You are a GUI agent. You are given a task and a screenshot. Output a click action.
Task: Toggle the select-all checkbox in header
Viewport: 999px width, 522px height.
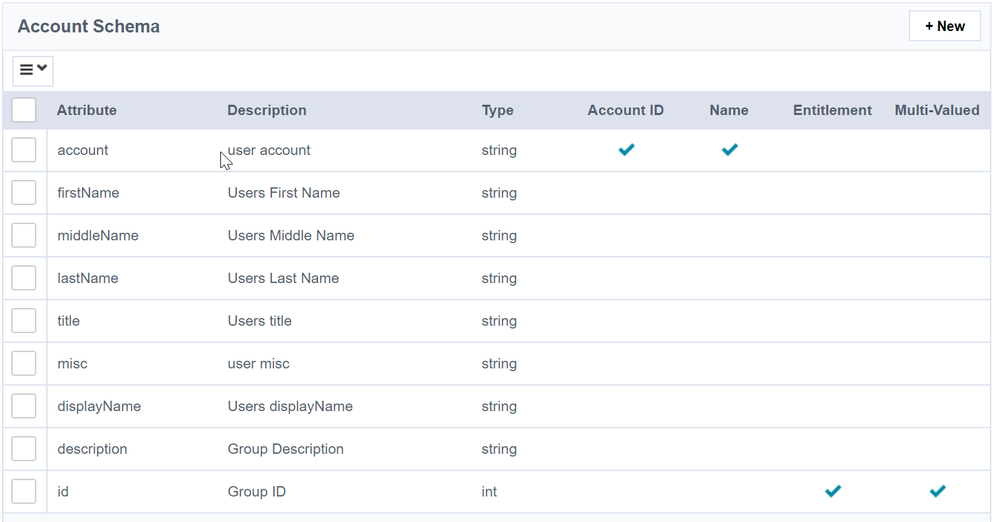pos(24,110)
